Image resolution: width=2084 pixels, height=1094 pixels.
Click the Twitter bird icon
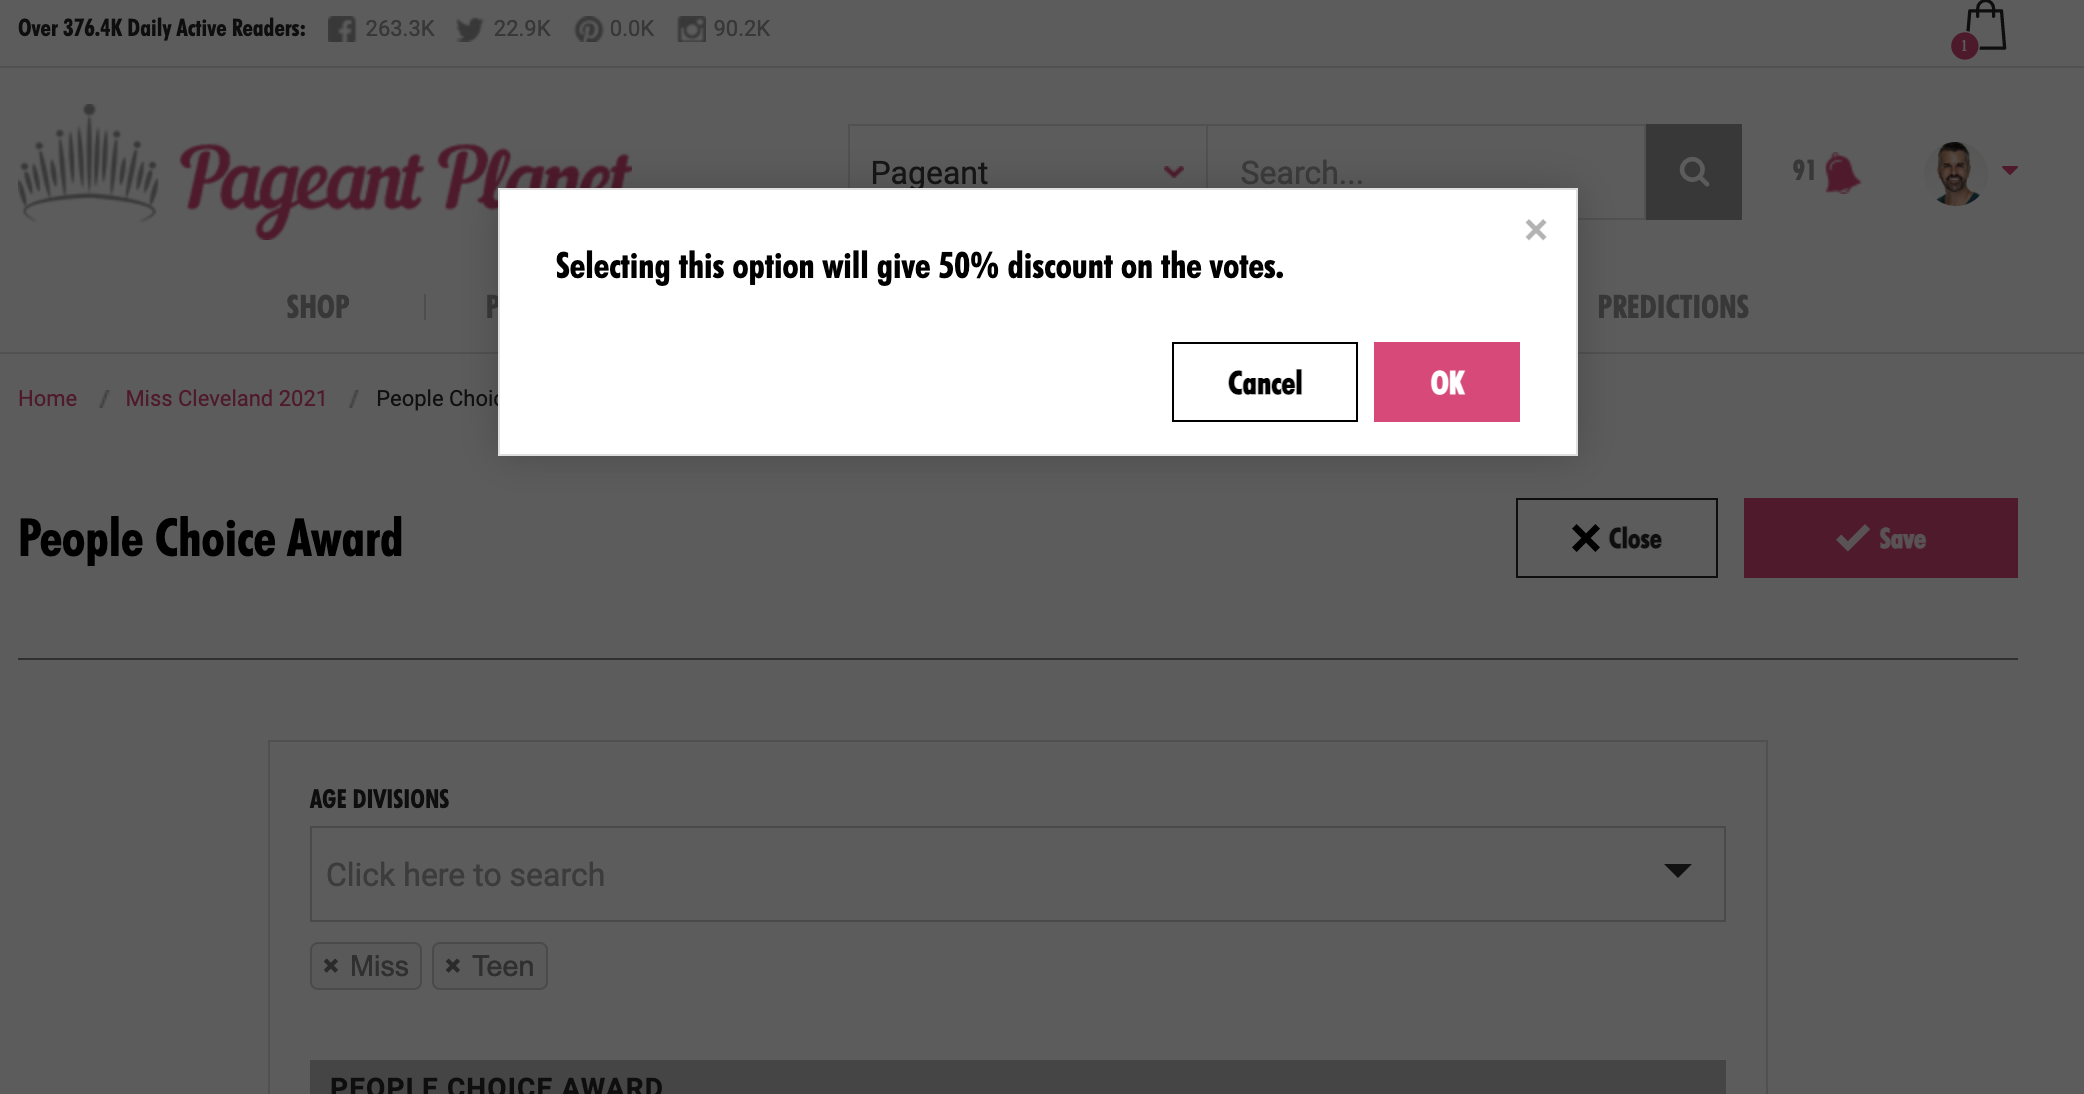(469, 29)
